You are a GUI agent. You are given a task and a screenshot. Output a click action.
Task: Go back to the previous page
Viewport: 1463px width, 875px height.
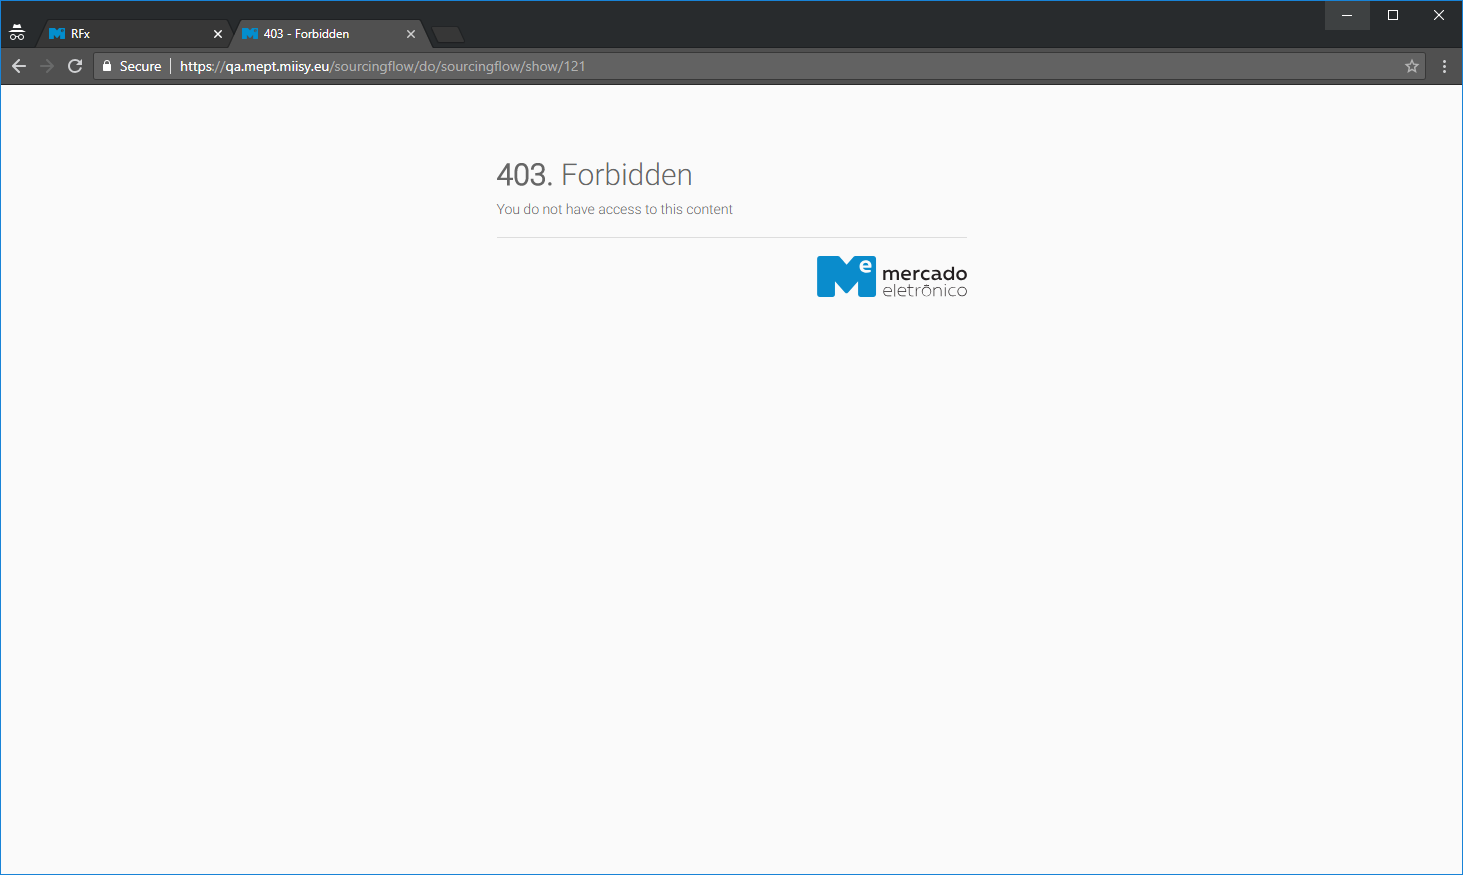coord(19,66)
